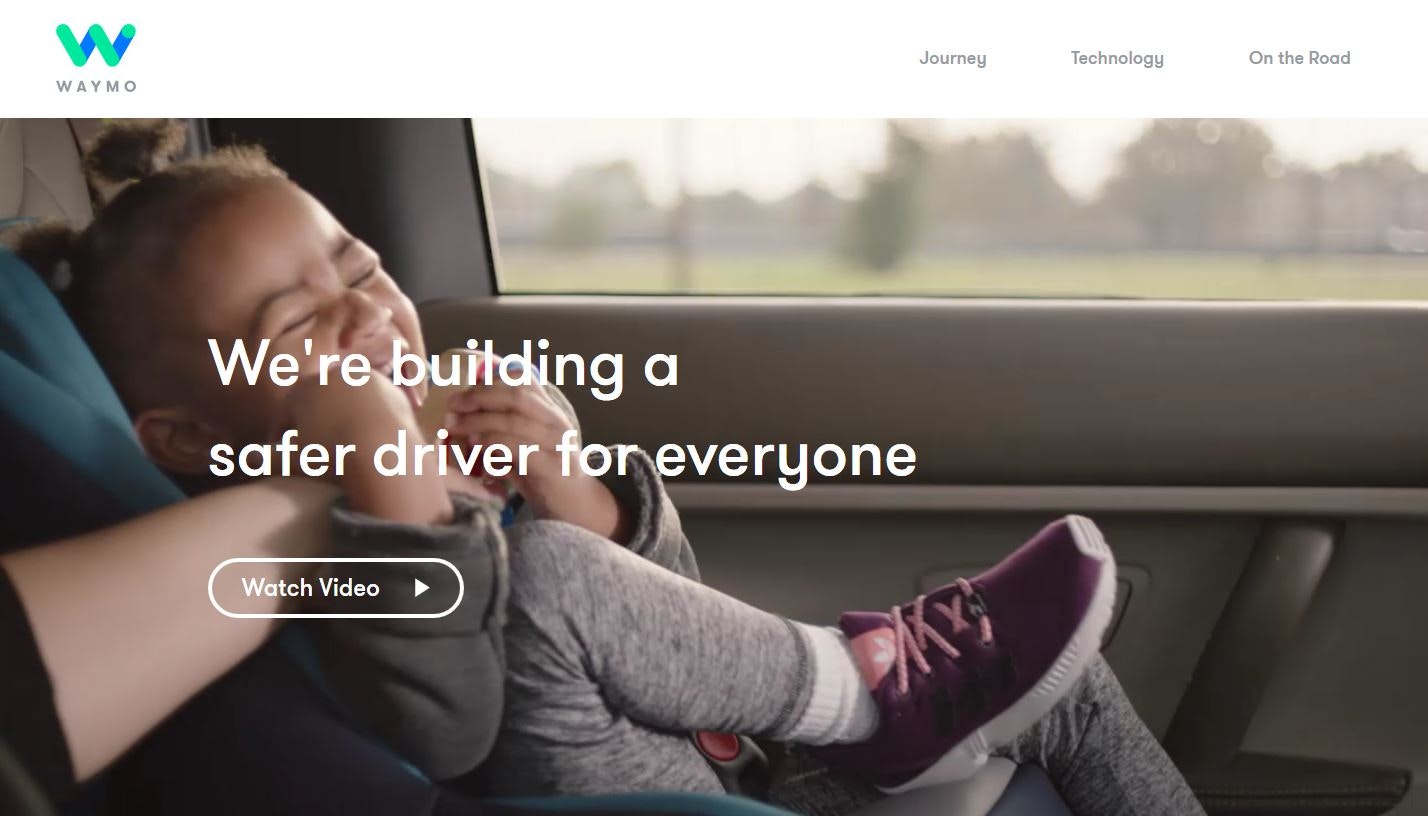The height and width of the screenshot is (816, 1428).
Task: Go to the On the Road page
Action: 1299,58
